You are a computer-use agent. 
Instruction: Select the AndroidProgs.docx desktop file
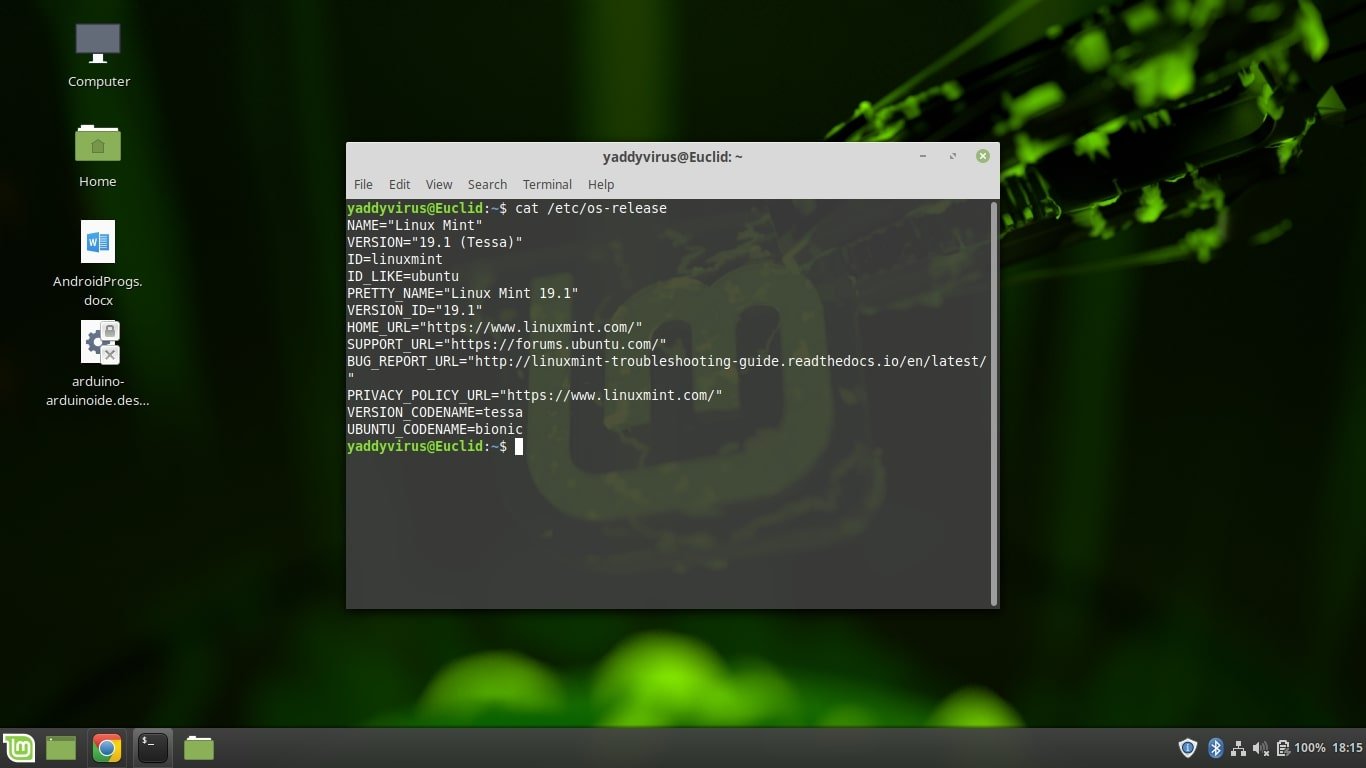pos(98,264)
